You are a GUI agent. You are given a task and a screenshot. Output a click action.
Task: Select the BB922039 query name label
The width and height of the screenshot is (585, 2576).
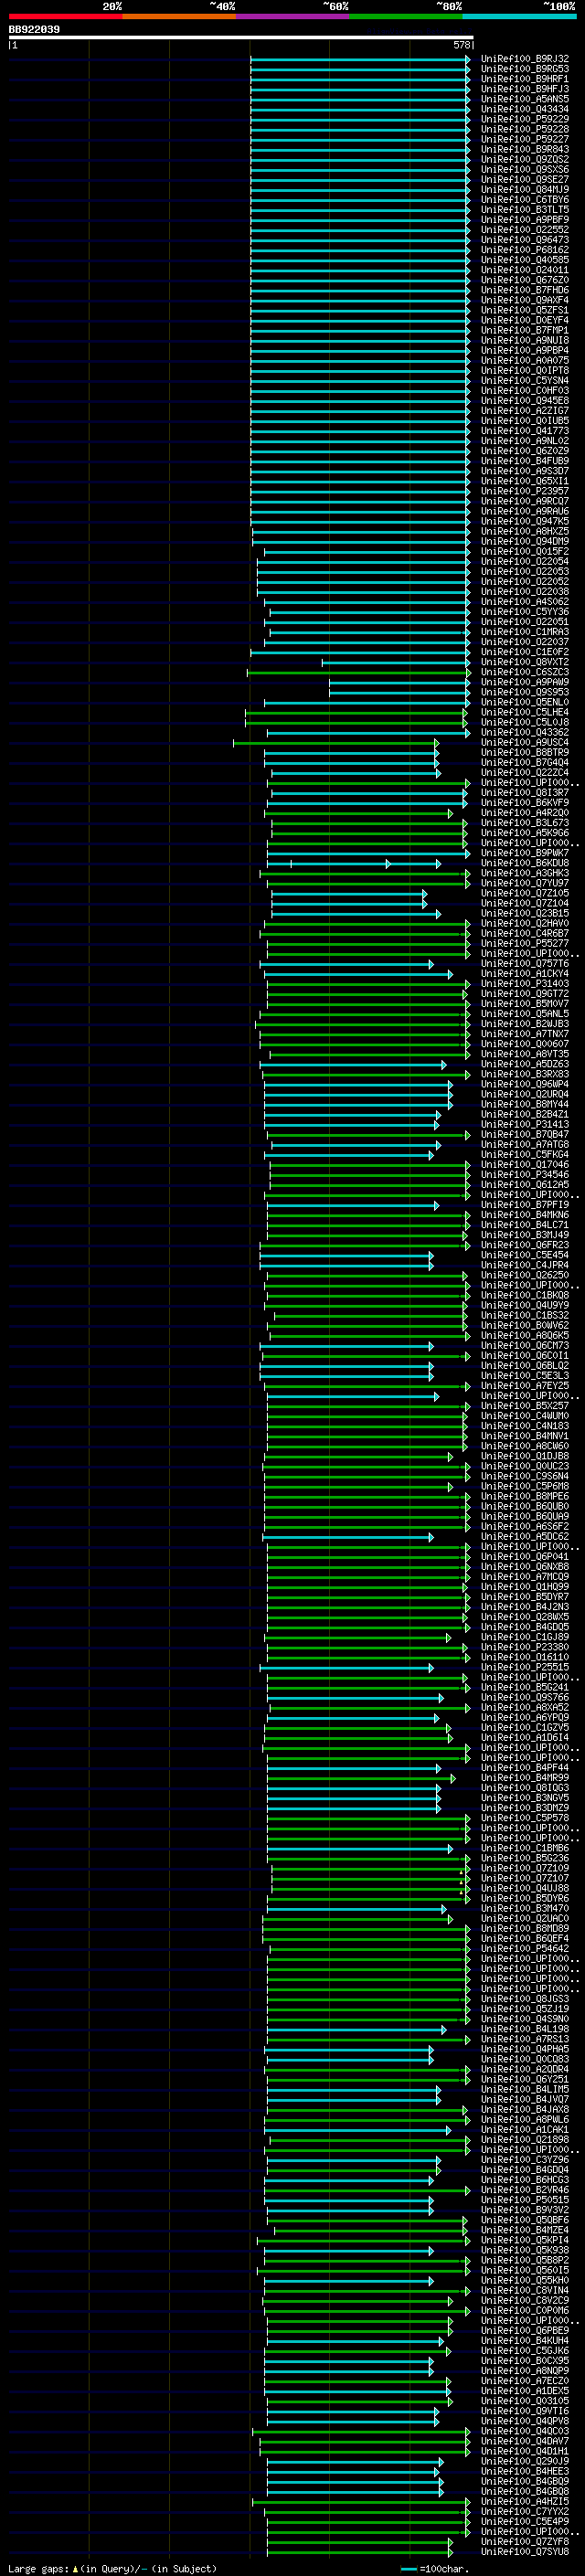tap(34, 30)
